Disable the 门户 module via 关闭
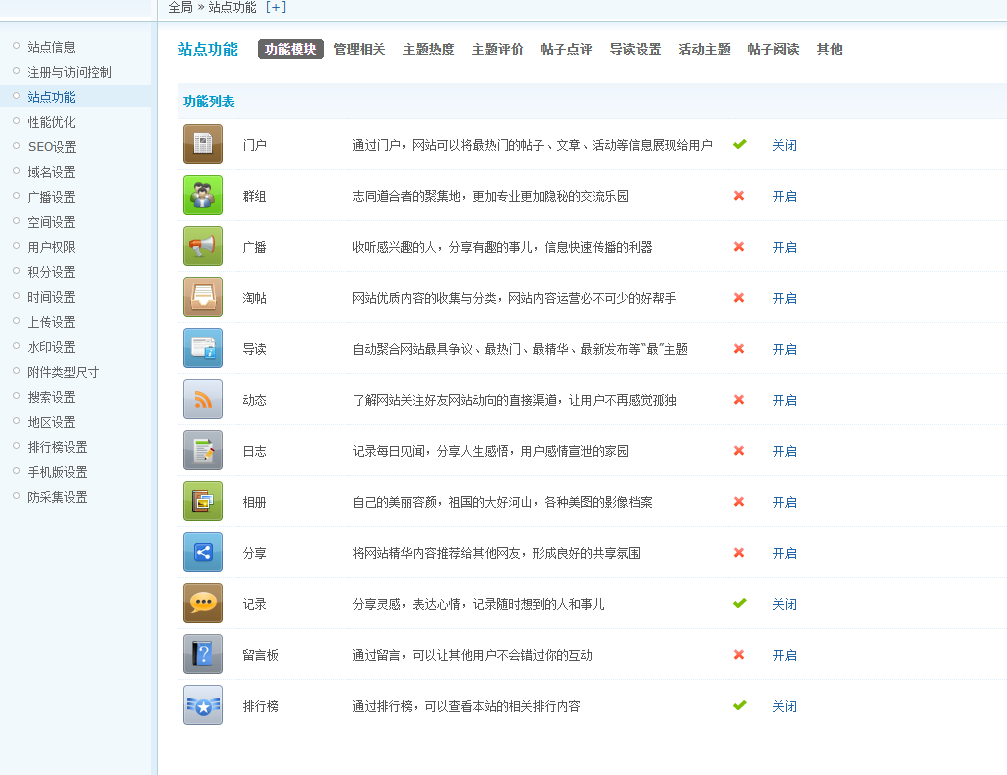The width and height of the screenshot is (1007, 775). click(784, 145)
